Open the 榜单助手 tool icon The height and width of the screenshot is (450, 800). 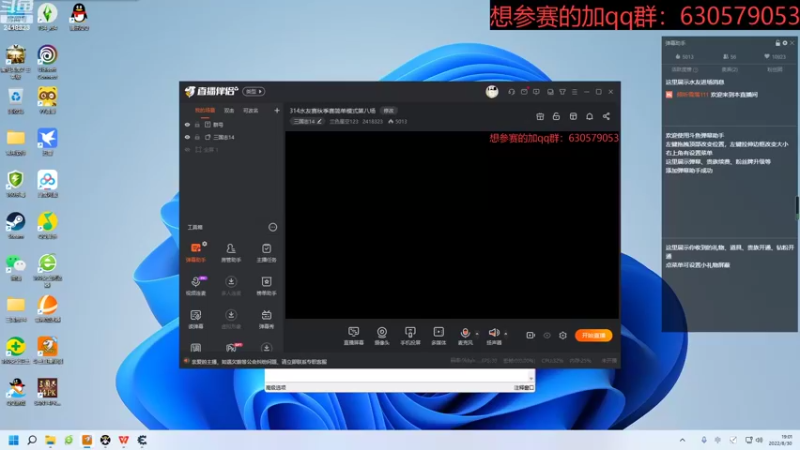[266, 286]
